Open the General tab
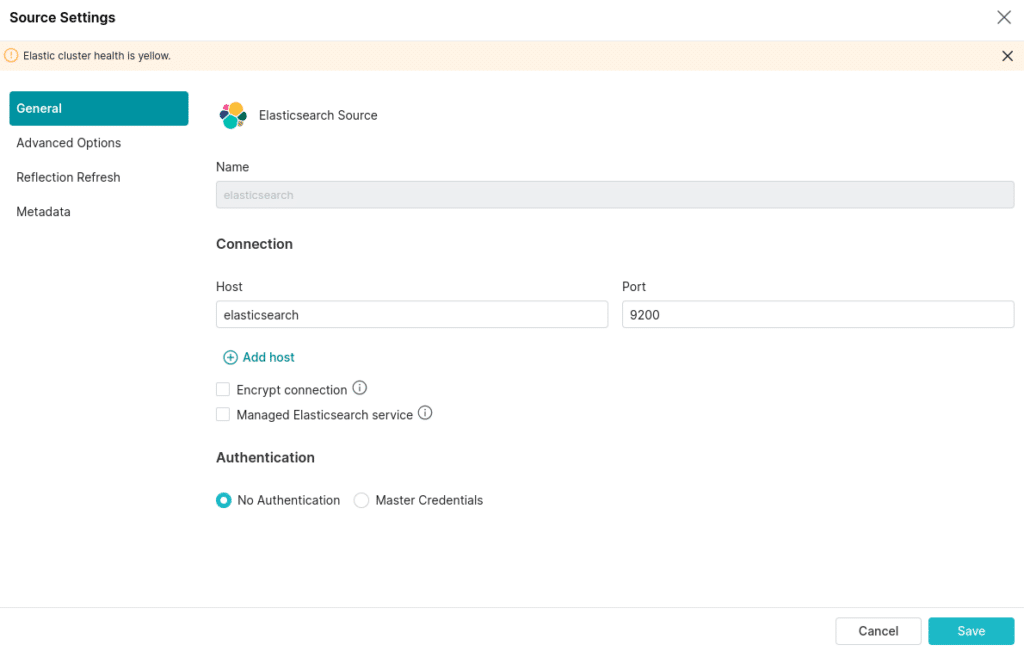This screenshot has height=651, width=1024. pos(99,108)
